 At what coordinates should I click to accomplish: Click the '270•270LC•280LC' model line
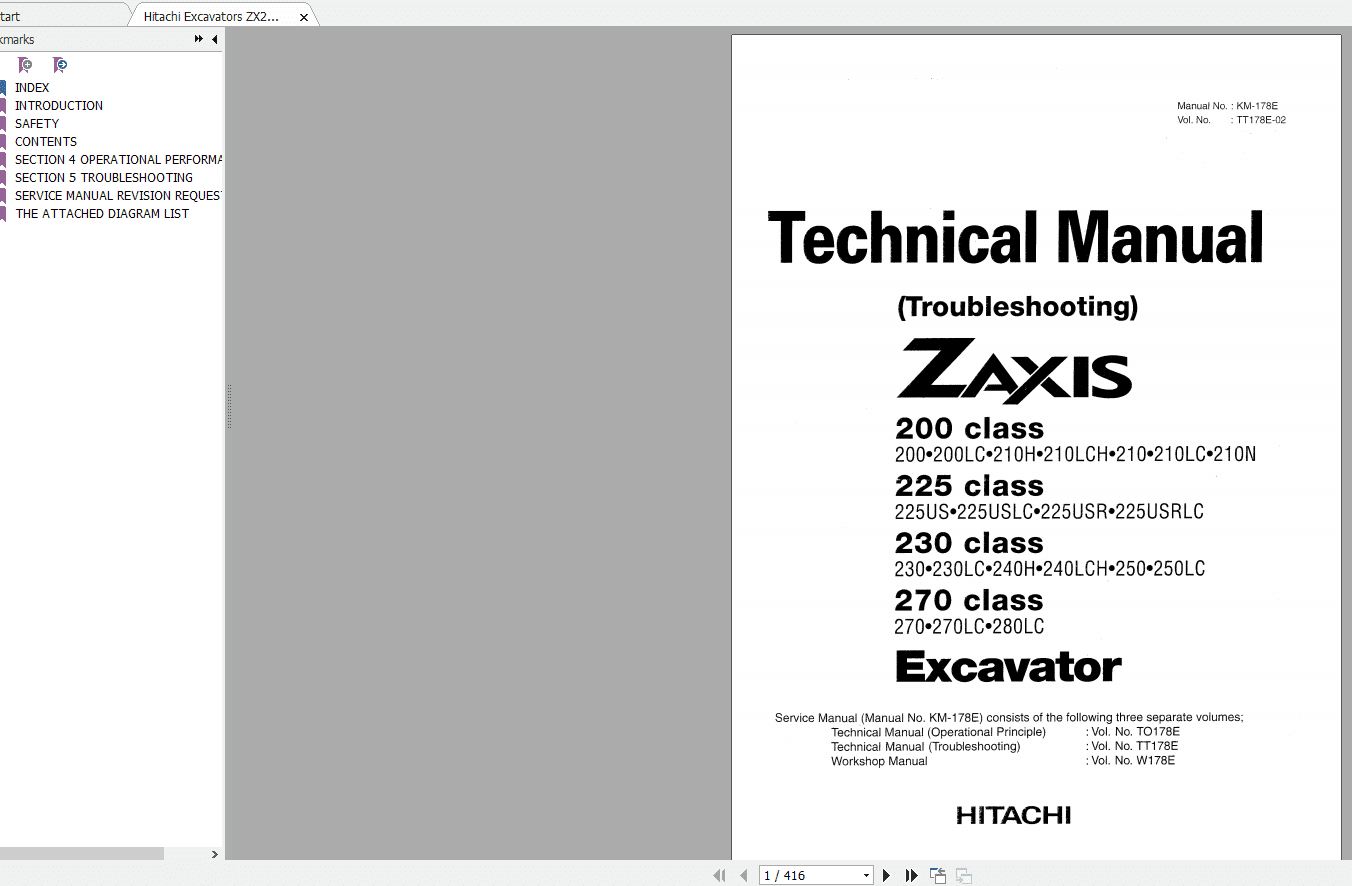coord(969,627)
